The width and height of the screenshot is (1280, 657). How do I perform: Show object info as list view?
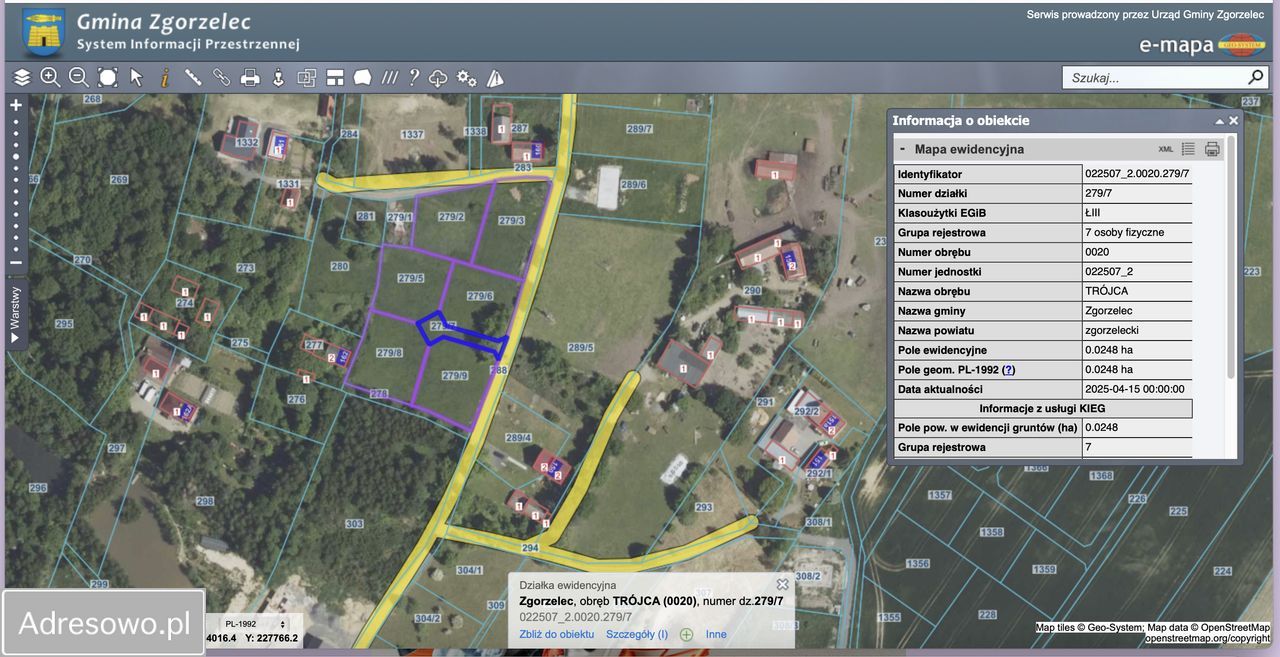tap(1188, 149)
